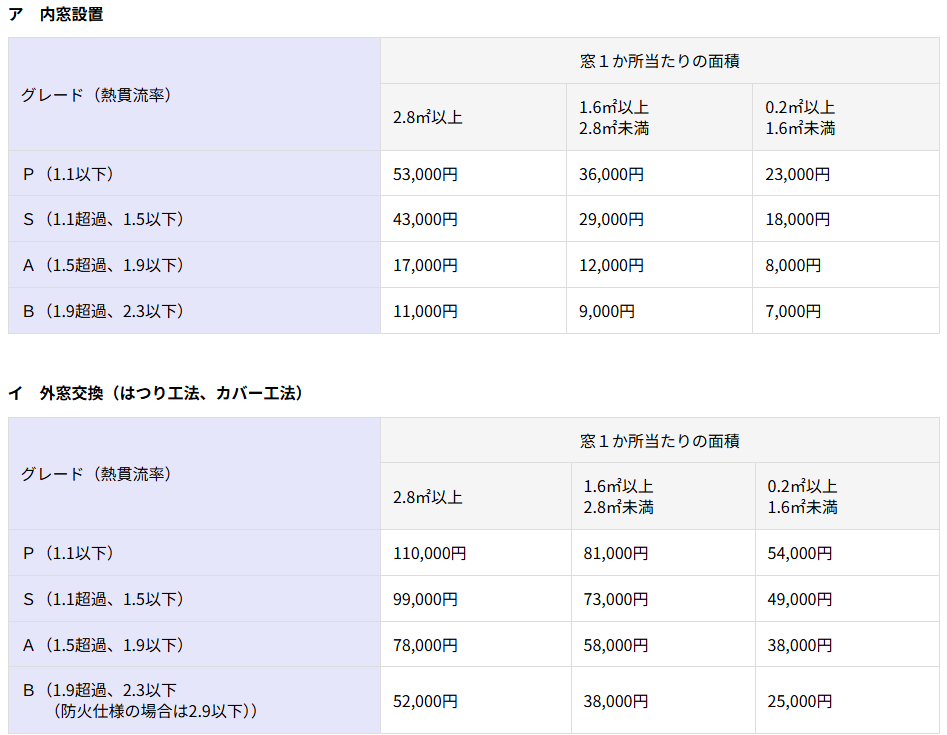The image size is (947, 735).
Task: Click grade S label in 外窓交換 table
Action: point(103,599)
